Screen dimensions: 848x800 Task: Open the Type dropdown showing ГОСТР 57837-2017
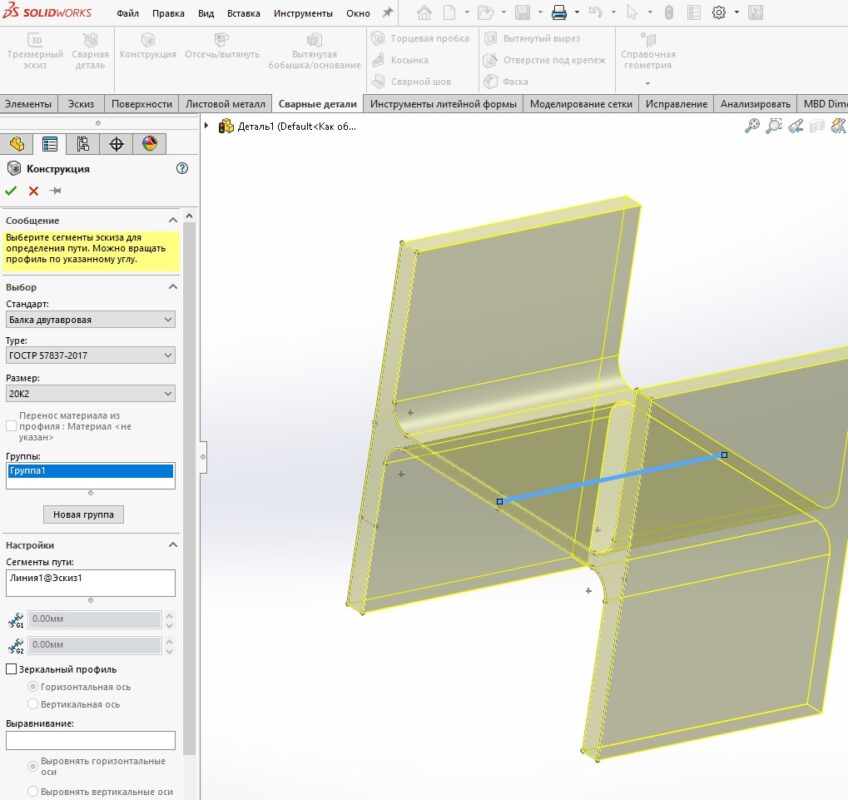pos(90,355)
